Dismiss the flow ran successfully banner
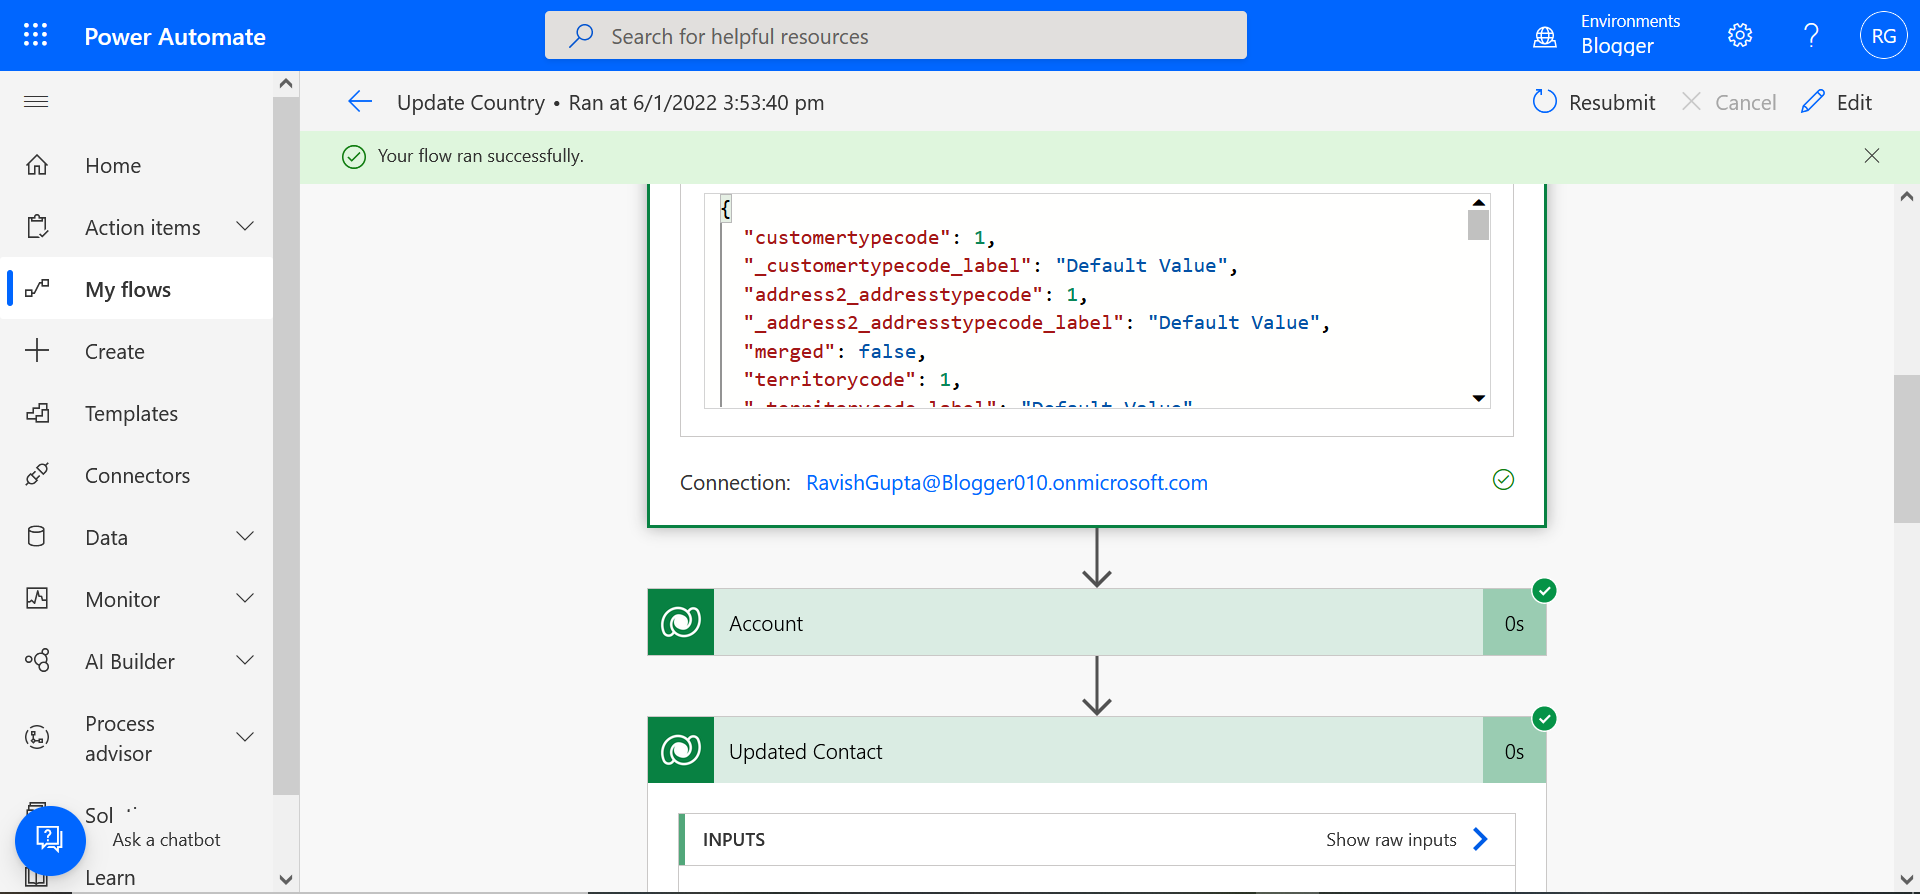This screenshot has height=894, width=1920. coord(1872,156)
